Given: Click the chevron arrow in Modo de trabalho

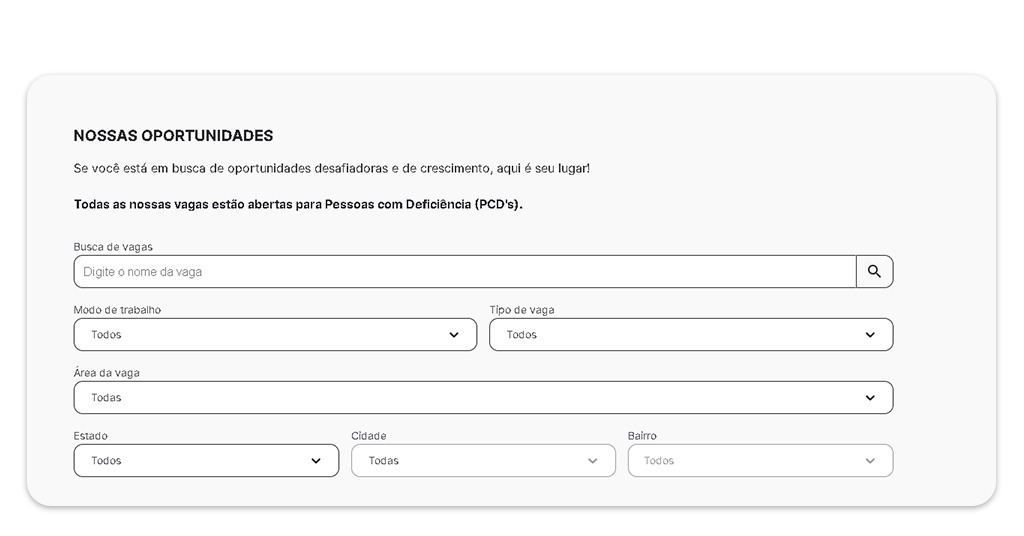Looking at the screenshot, I should coord(454,335).
